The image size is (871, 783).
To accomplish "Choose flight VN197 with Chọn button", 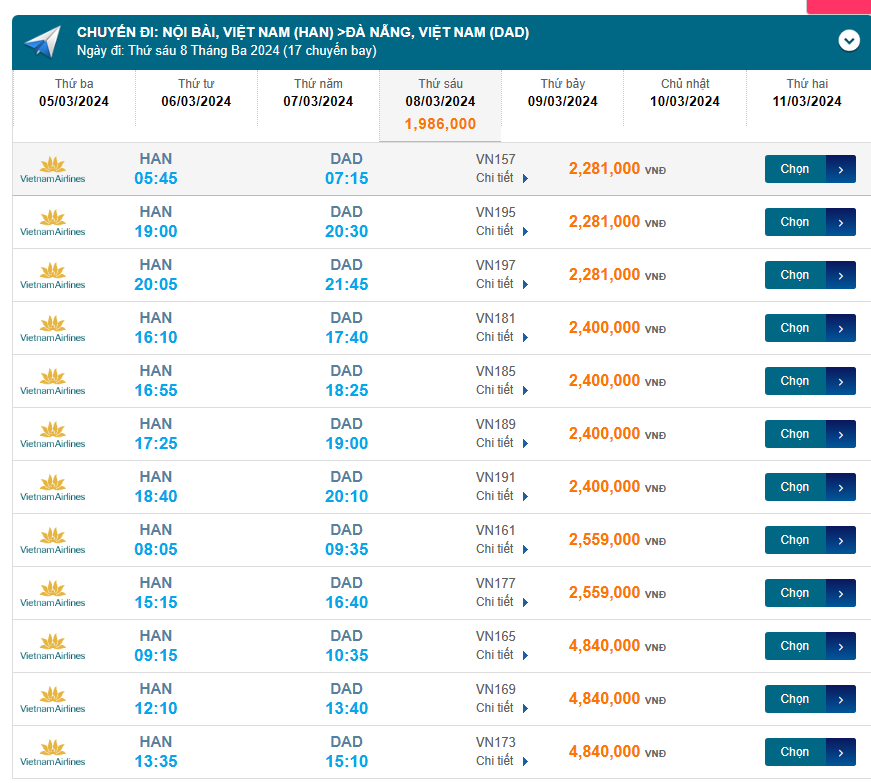I will coord(796,275).
